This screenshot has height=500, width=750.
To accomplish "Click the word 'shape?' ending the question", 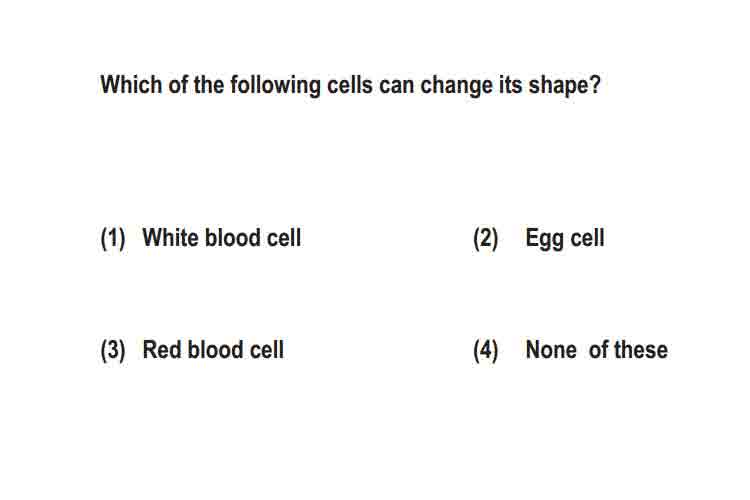I will pyautogui.click(x=564, y=86).
